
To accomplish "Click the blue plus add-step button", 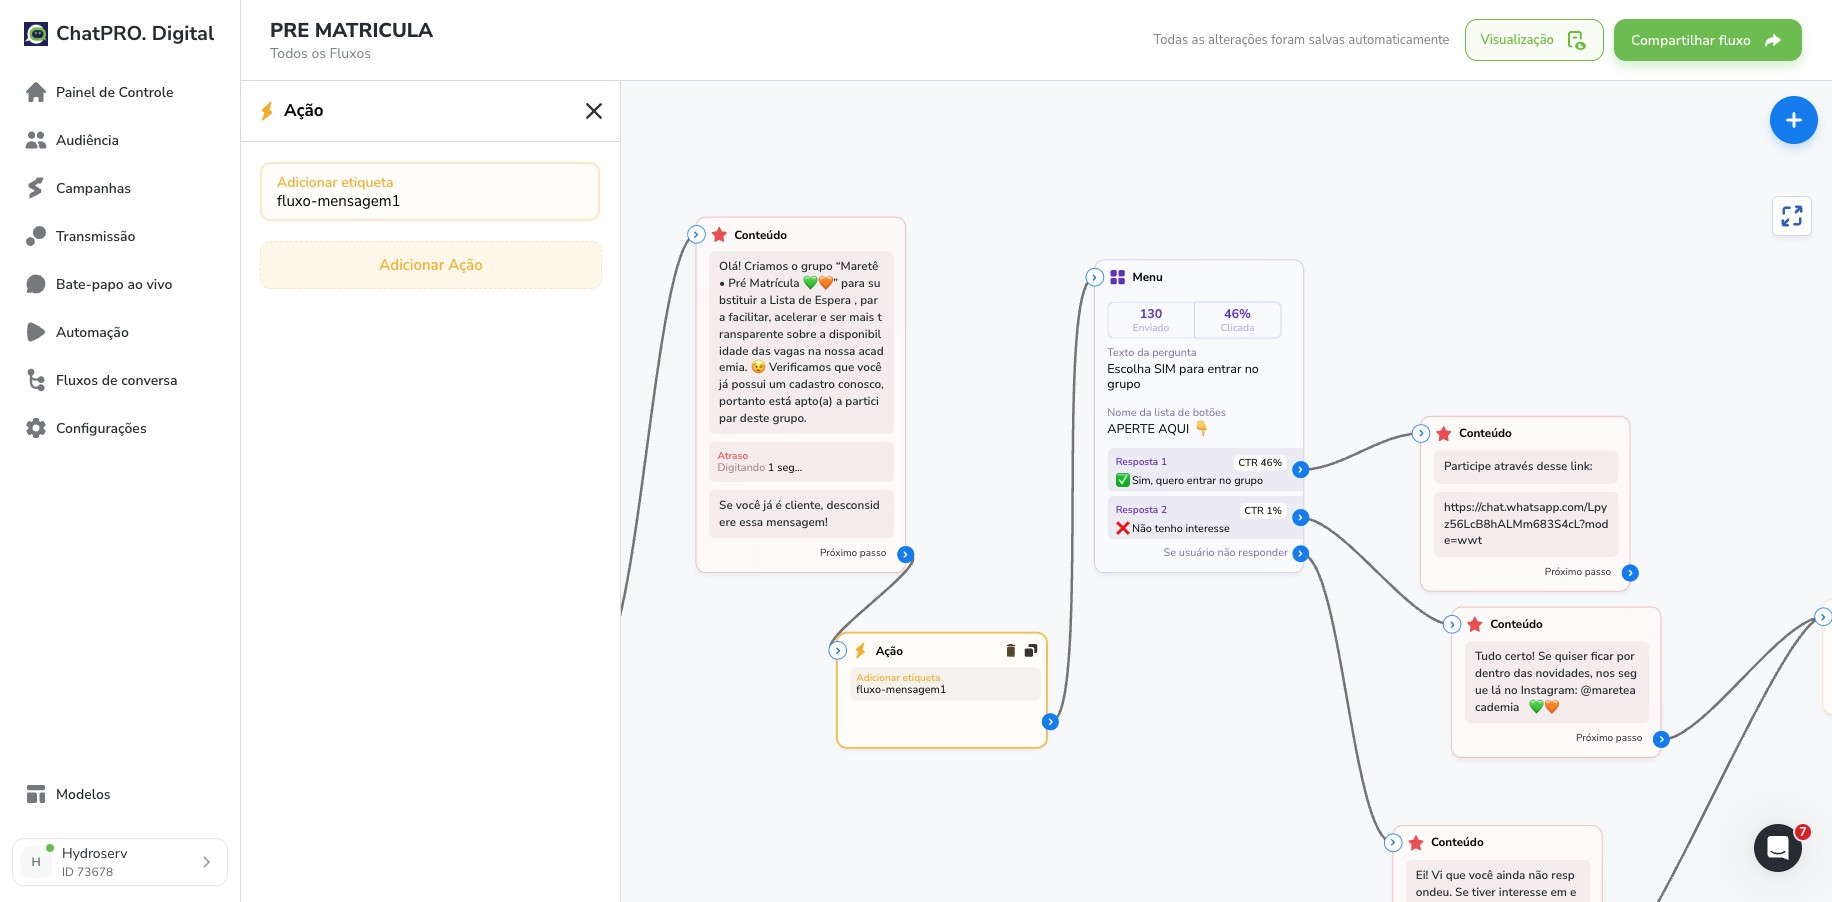I will point(1793,120).
